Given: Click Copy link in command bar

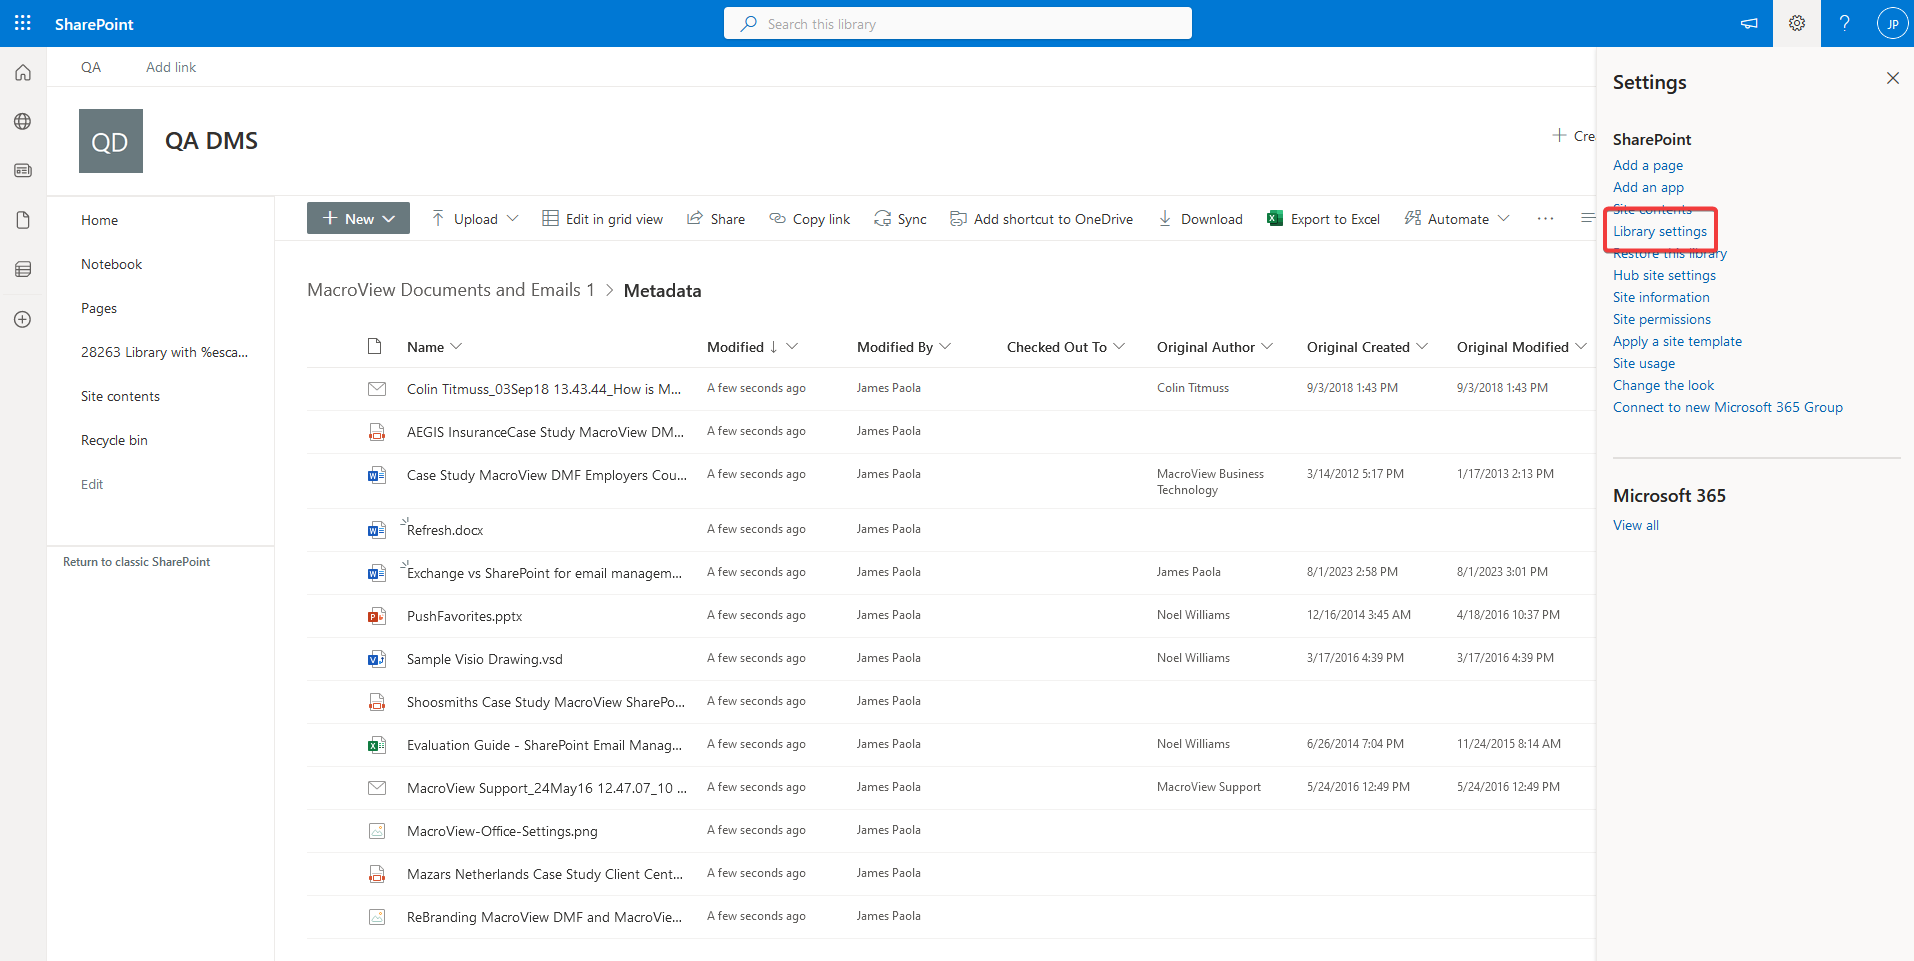Looking at the screenshot, I should 809,218.
